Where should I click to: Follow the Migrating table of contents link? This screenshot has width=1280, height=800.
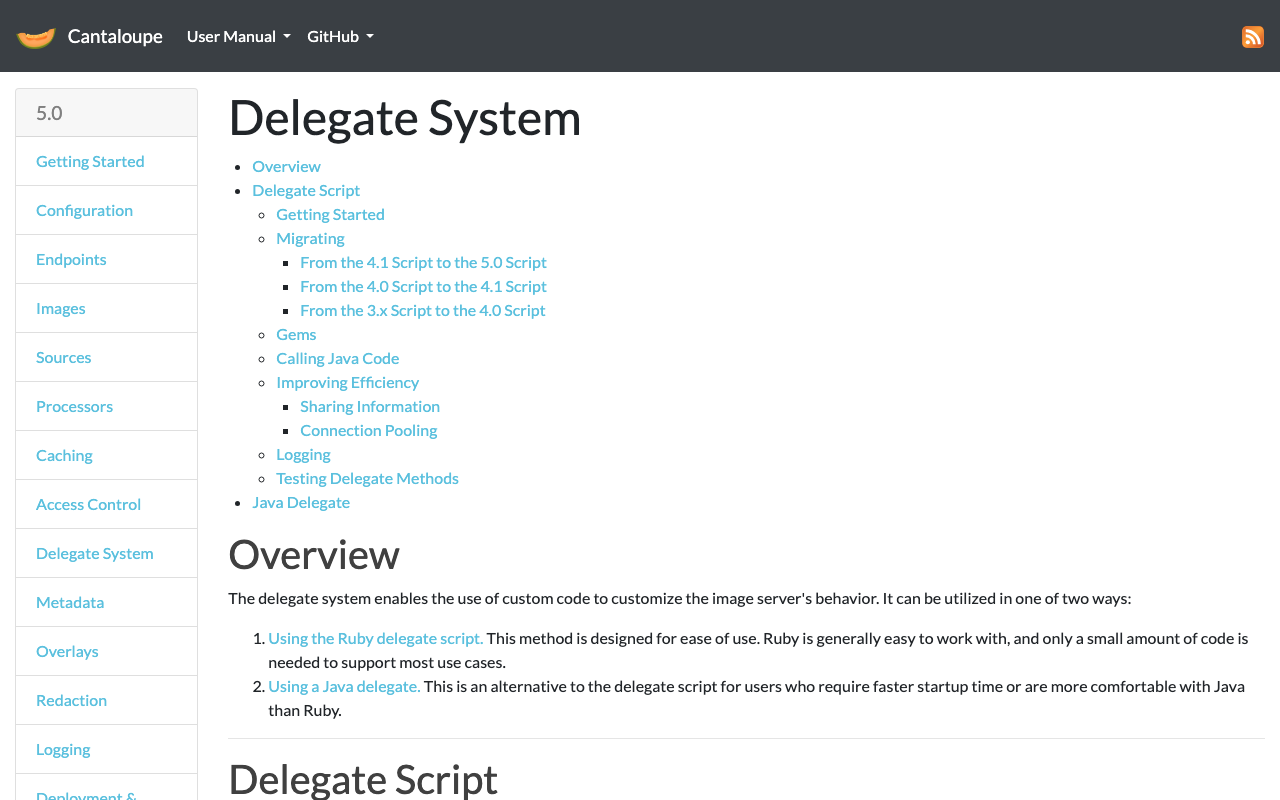point(310,238)
